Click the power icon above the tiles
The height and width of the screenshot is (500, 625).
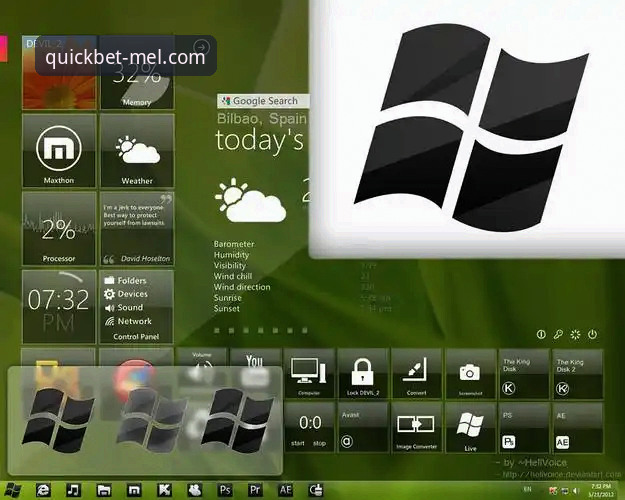coord(593,335)
